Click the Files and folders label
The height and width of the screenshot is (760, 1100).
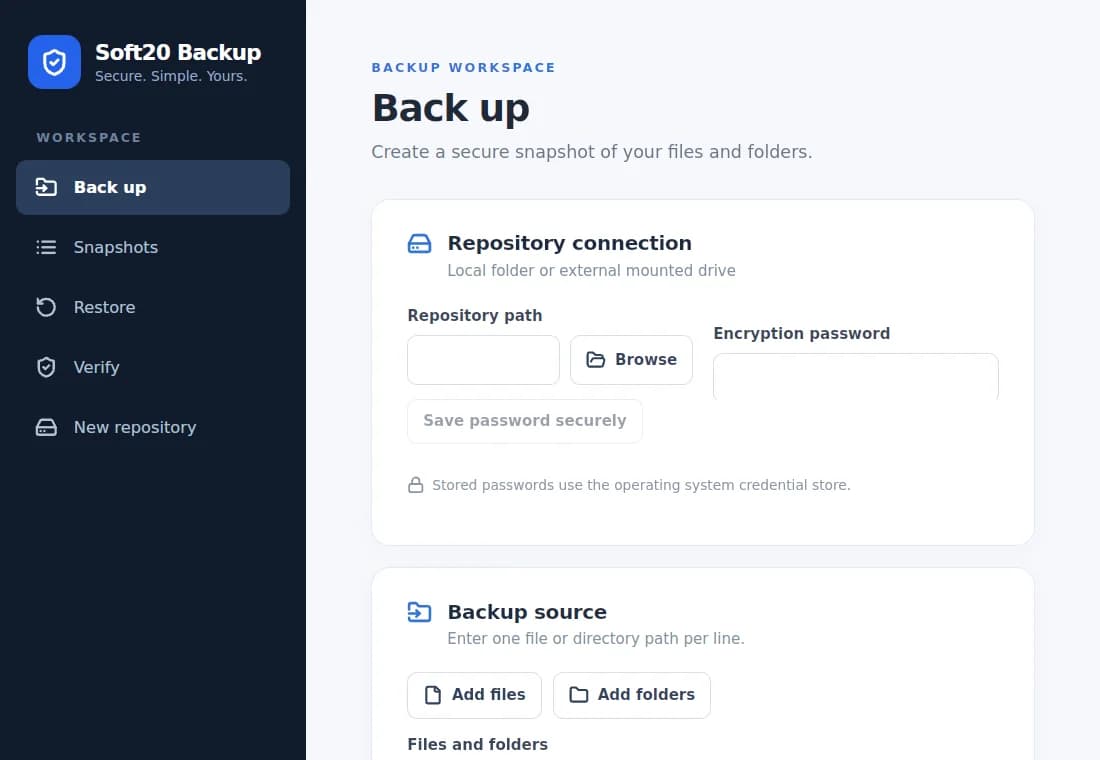[x=478, y=744]
